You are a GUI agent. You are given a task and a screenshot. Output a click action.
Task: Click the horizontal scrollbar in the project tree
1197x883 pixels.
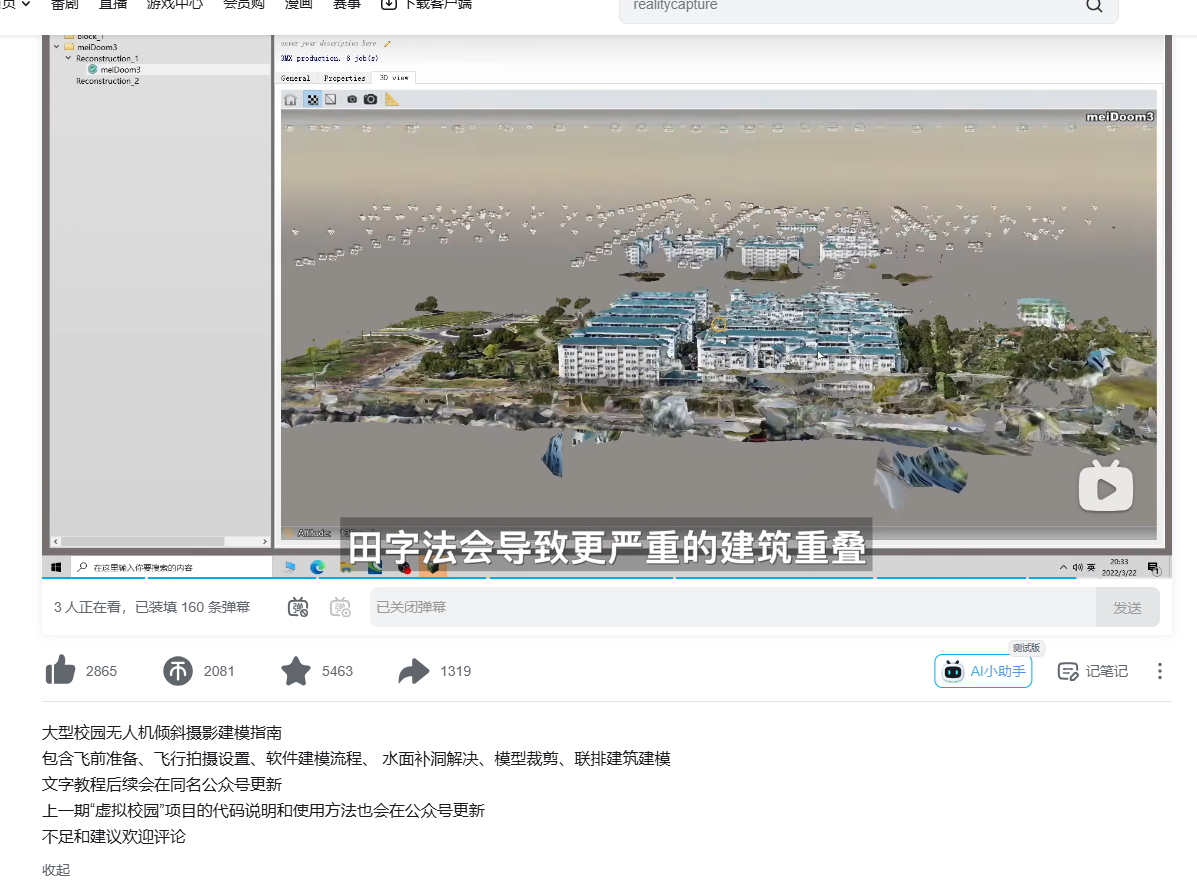pyautogui.click(x=142, y=542)
